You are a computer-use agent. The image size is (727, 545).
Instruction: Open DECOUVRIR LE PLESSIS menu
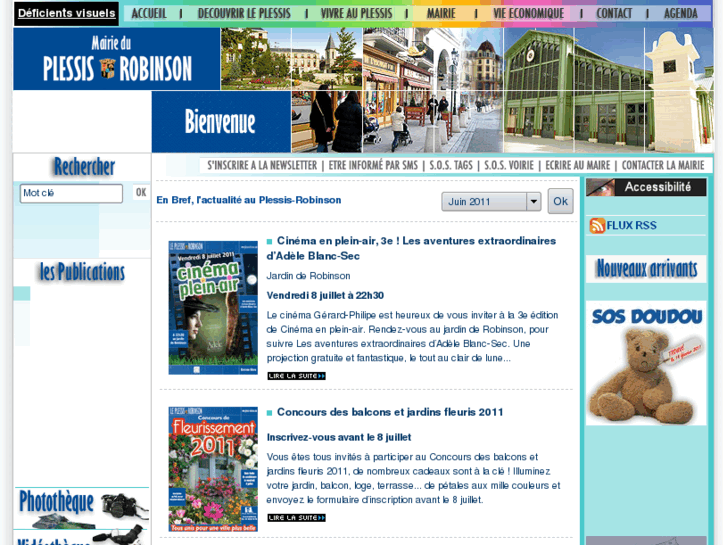[244, 13]
